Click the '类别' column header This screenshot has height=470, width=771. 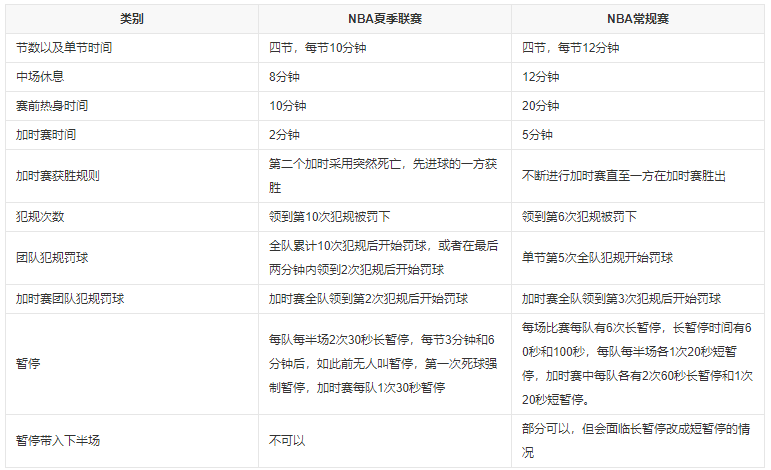tap(132, 19)
